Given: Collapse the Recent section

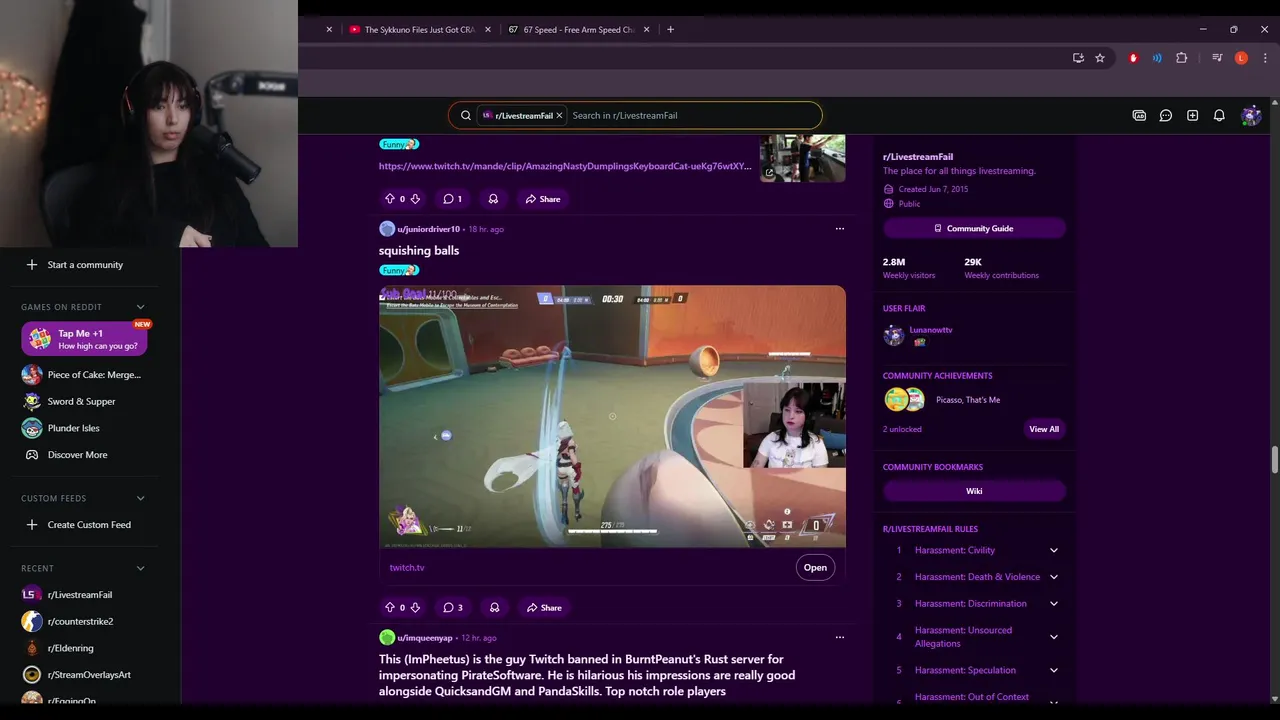Looking at the screenshot, I should click(x=140, y=568).
